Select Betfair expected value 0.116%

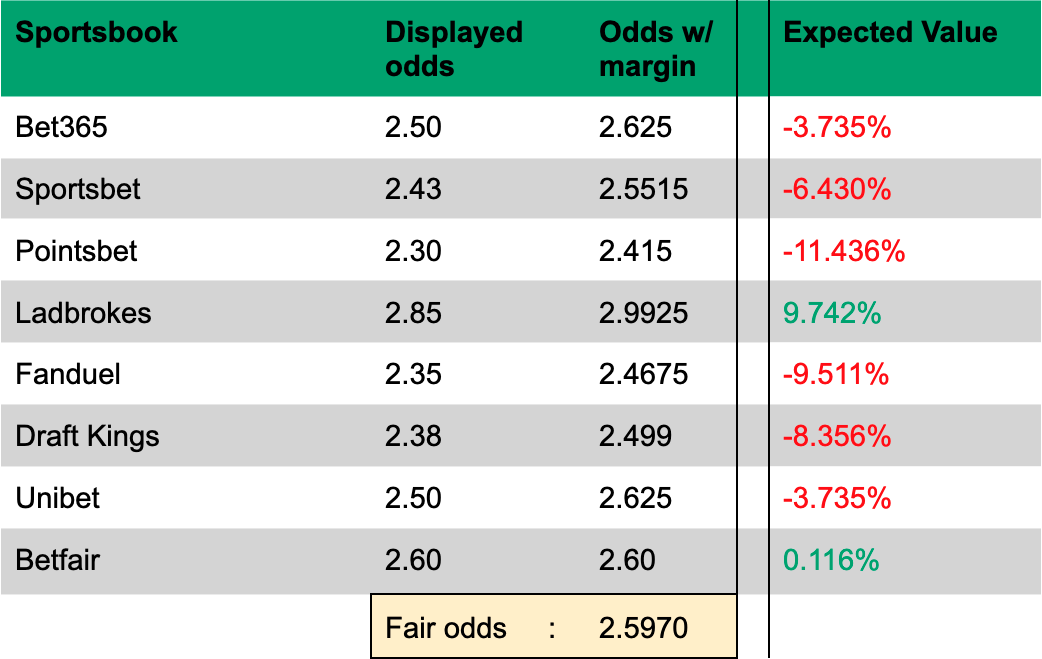(x=831, y=560)
